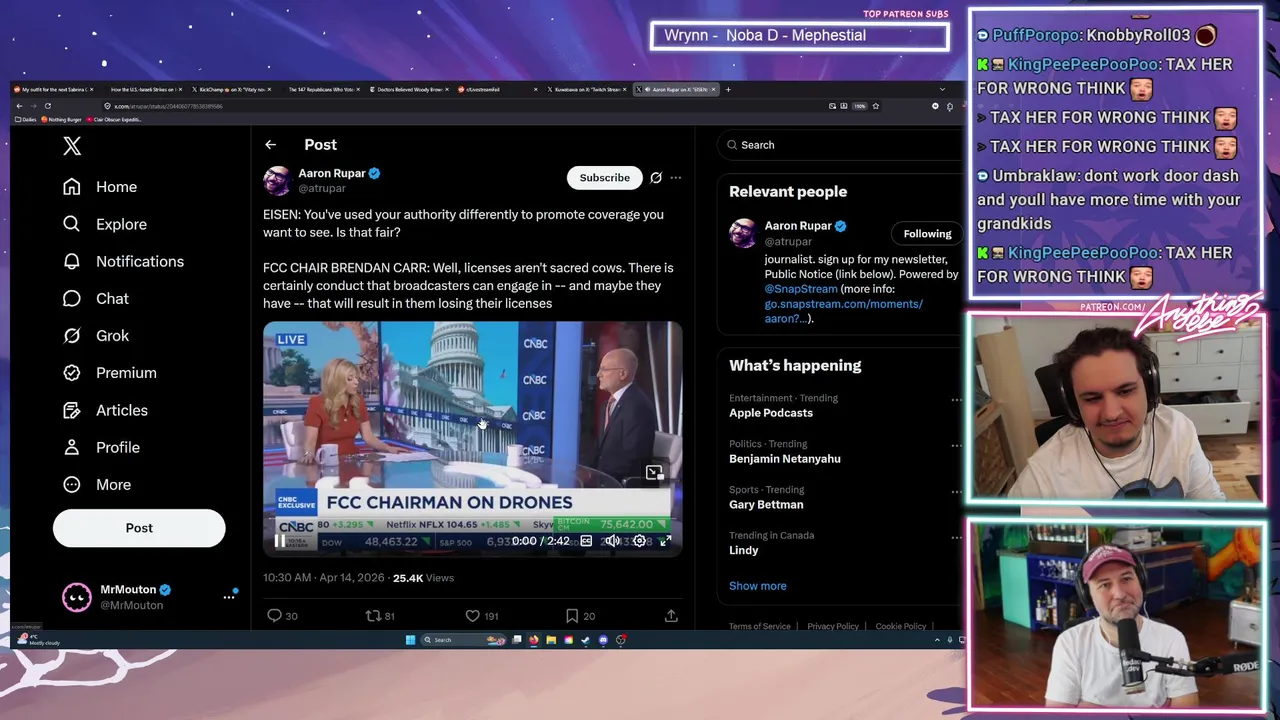The width and height of the screenshot is (1280, 720).
Task: Click the 25.4K Views count
Action: tap(423, 578)
